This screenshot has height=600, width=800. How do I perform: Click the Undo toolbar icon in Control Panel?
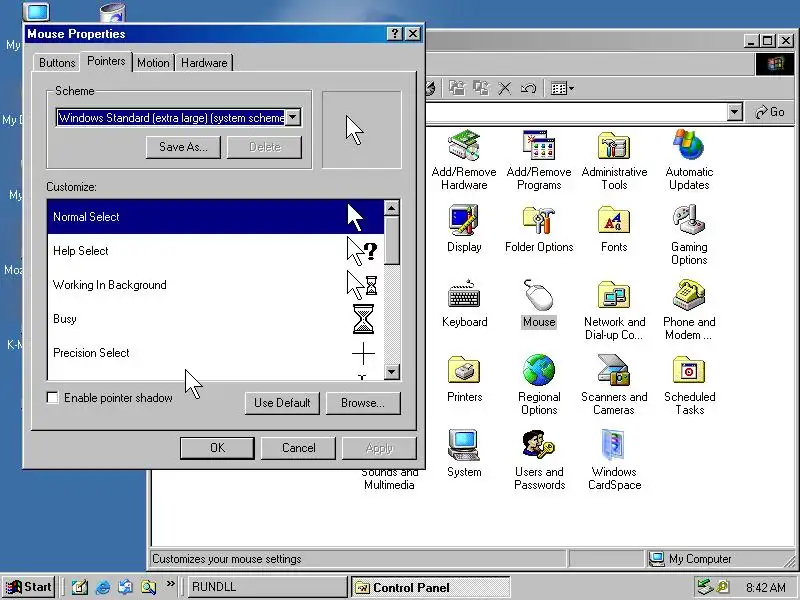tap(528, 88)
